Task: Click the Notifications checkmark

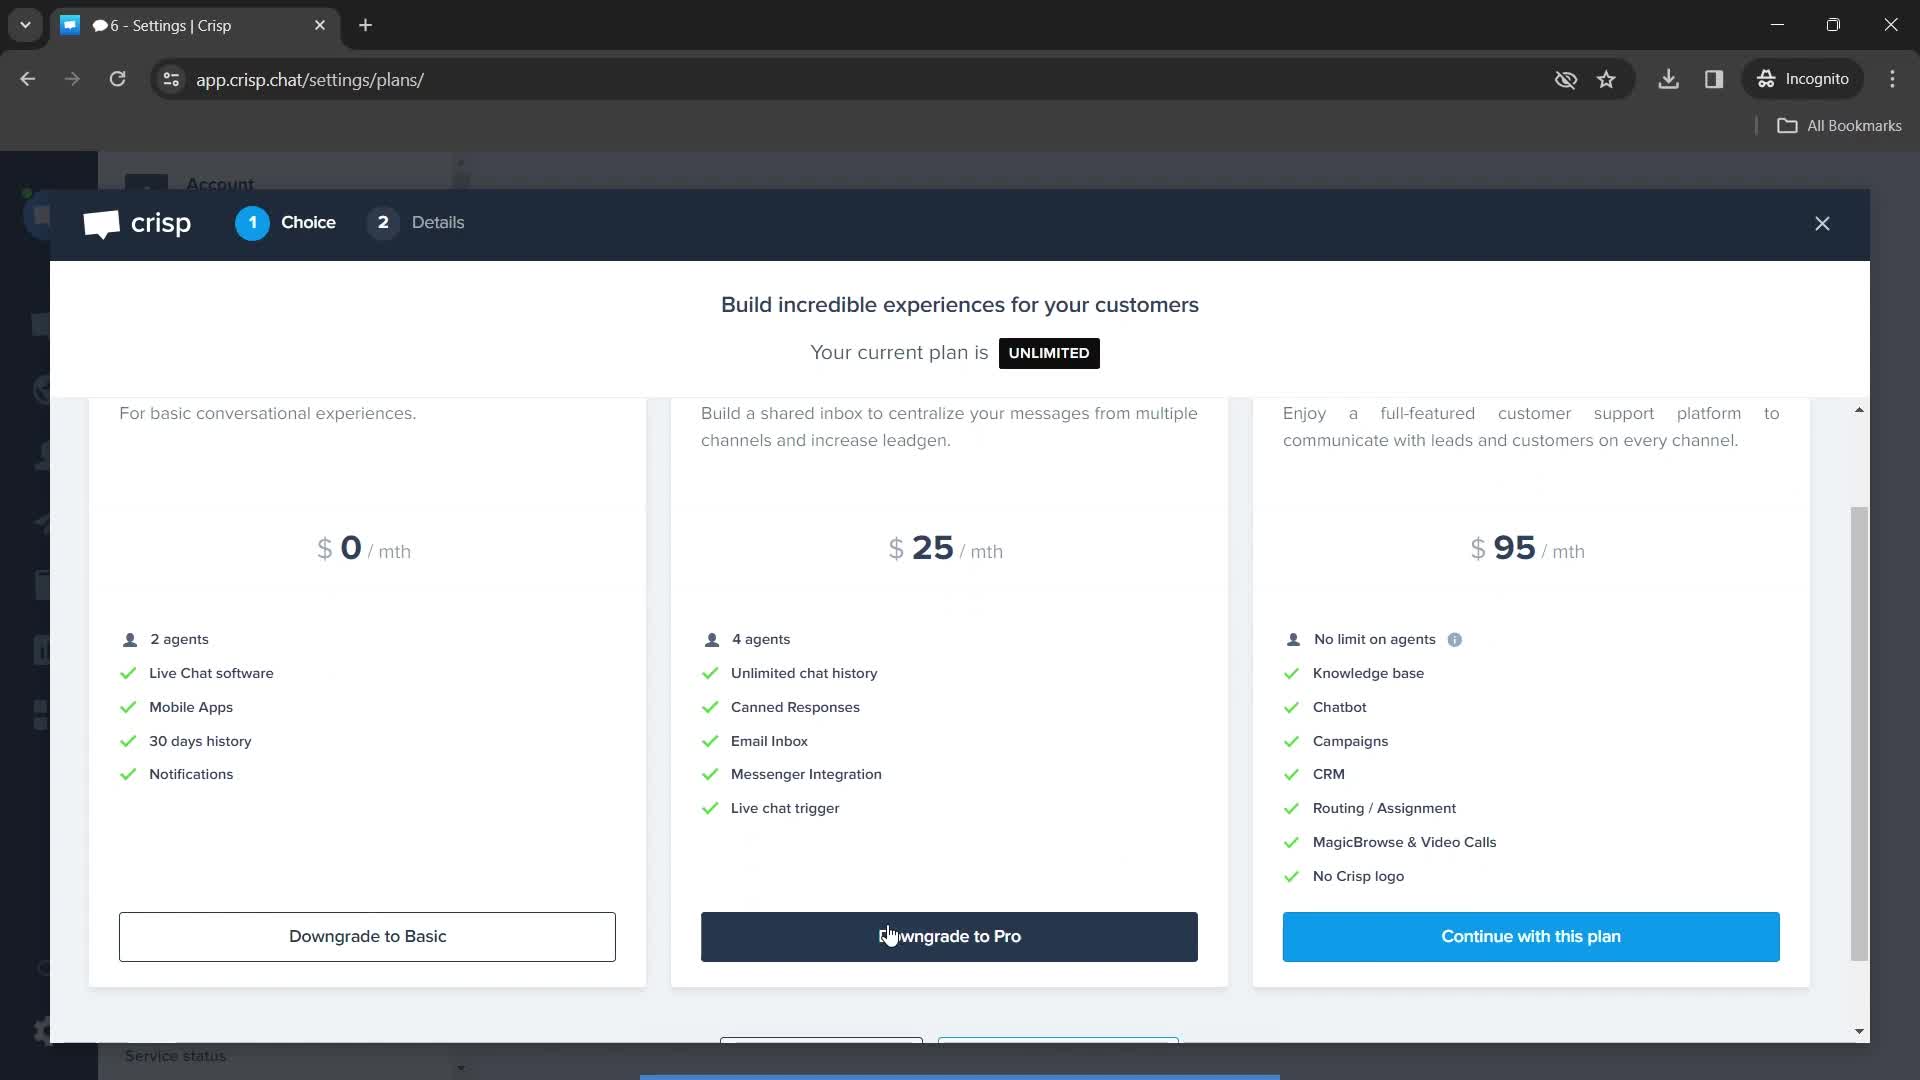Action: 128,775
